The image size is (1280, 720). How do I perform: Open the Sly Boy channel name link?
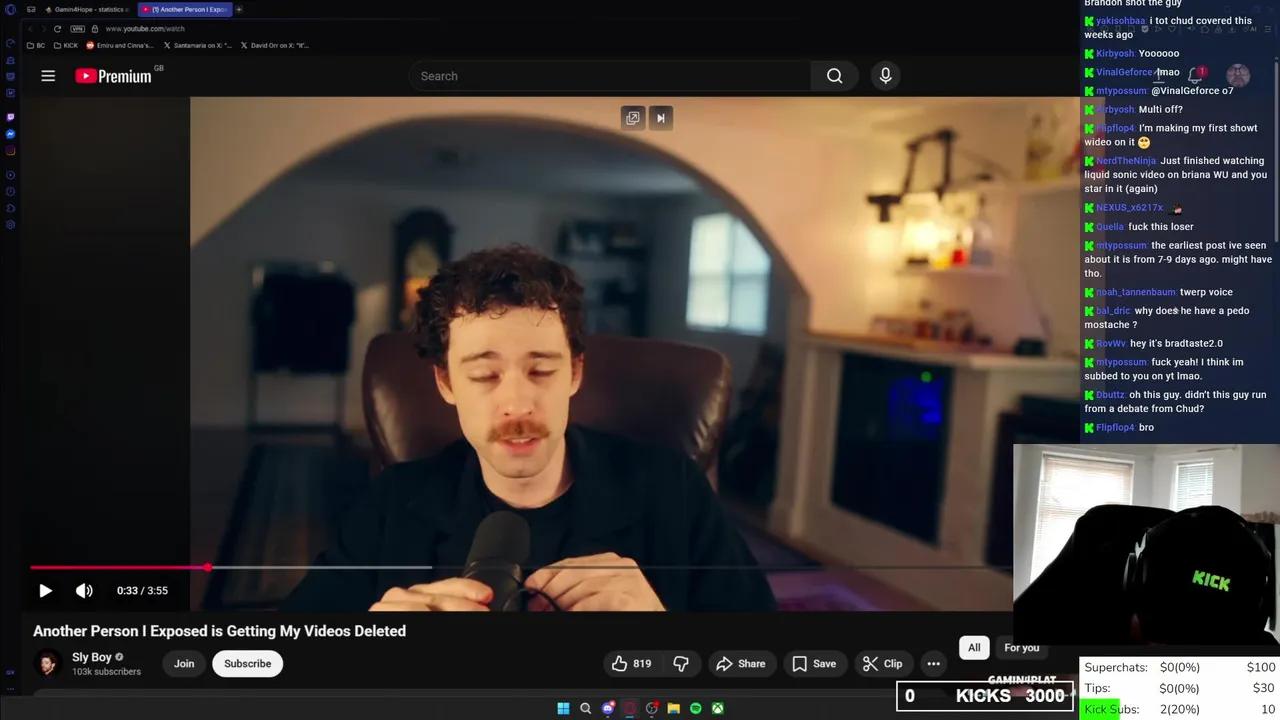pos(92,657)
